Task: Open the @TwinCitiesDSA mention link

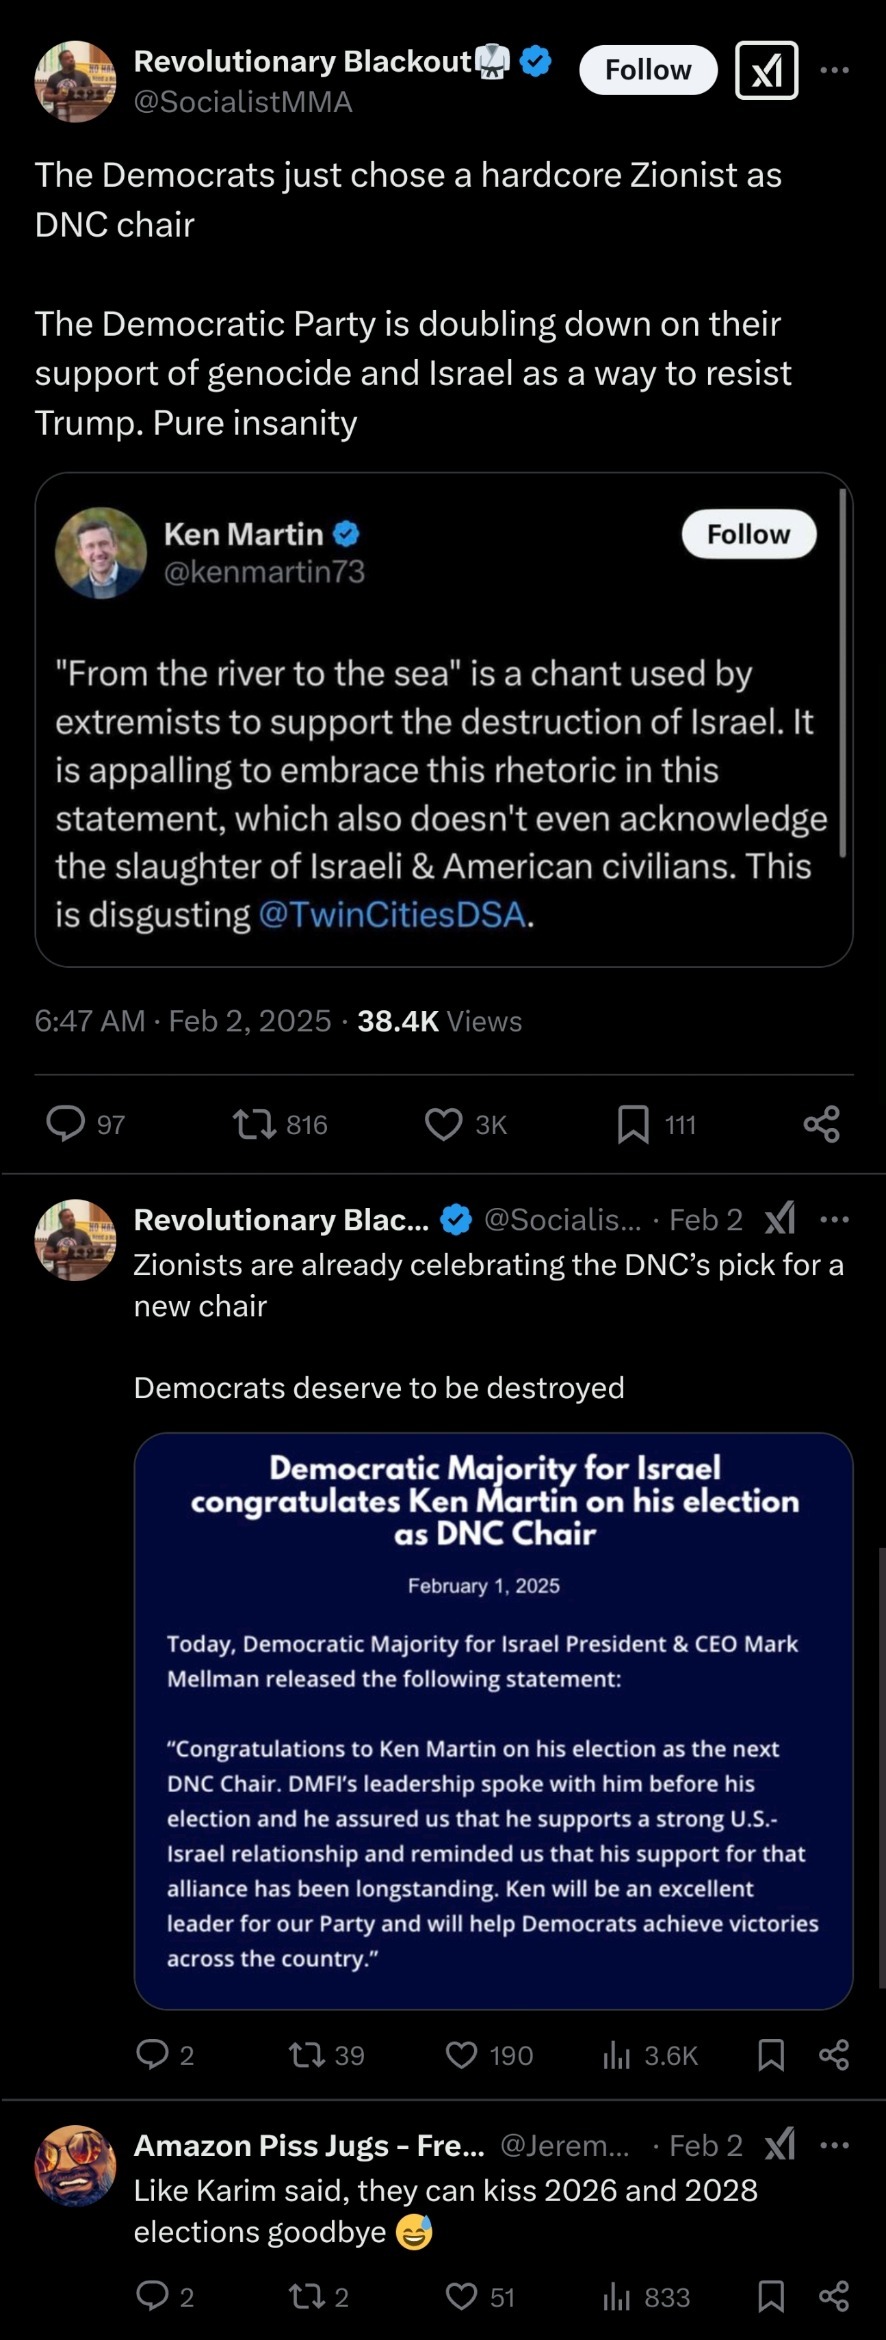Action: pyautogui.click(x=391, y=914)
